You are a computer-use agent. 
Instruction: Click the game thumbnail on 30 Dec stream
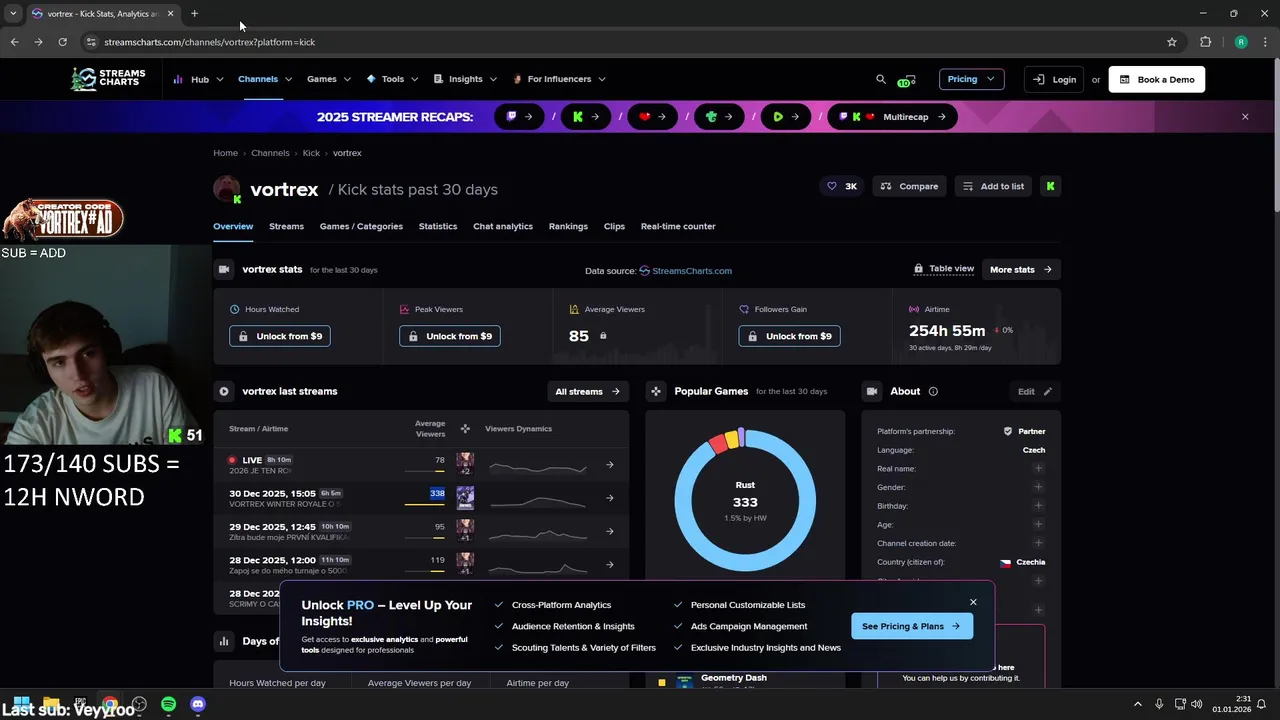465,497
